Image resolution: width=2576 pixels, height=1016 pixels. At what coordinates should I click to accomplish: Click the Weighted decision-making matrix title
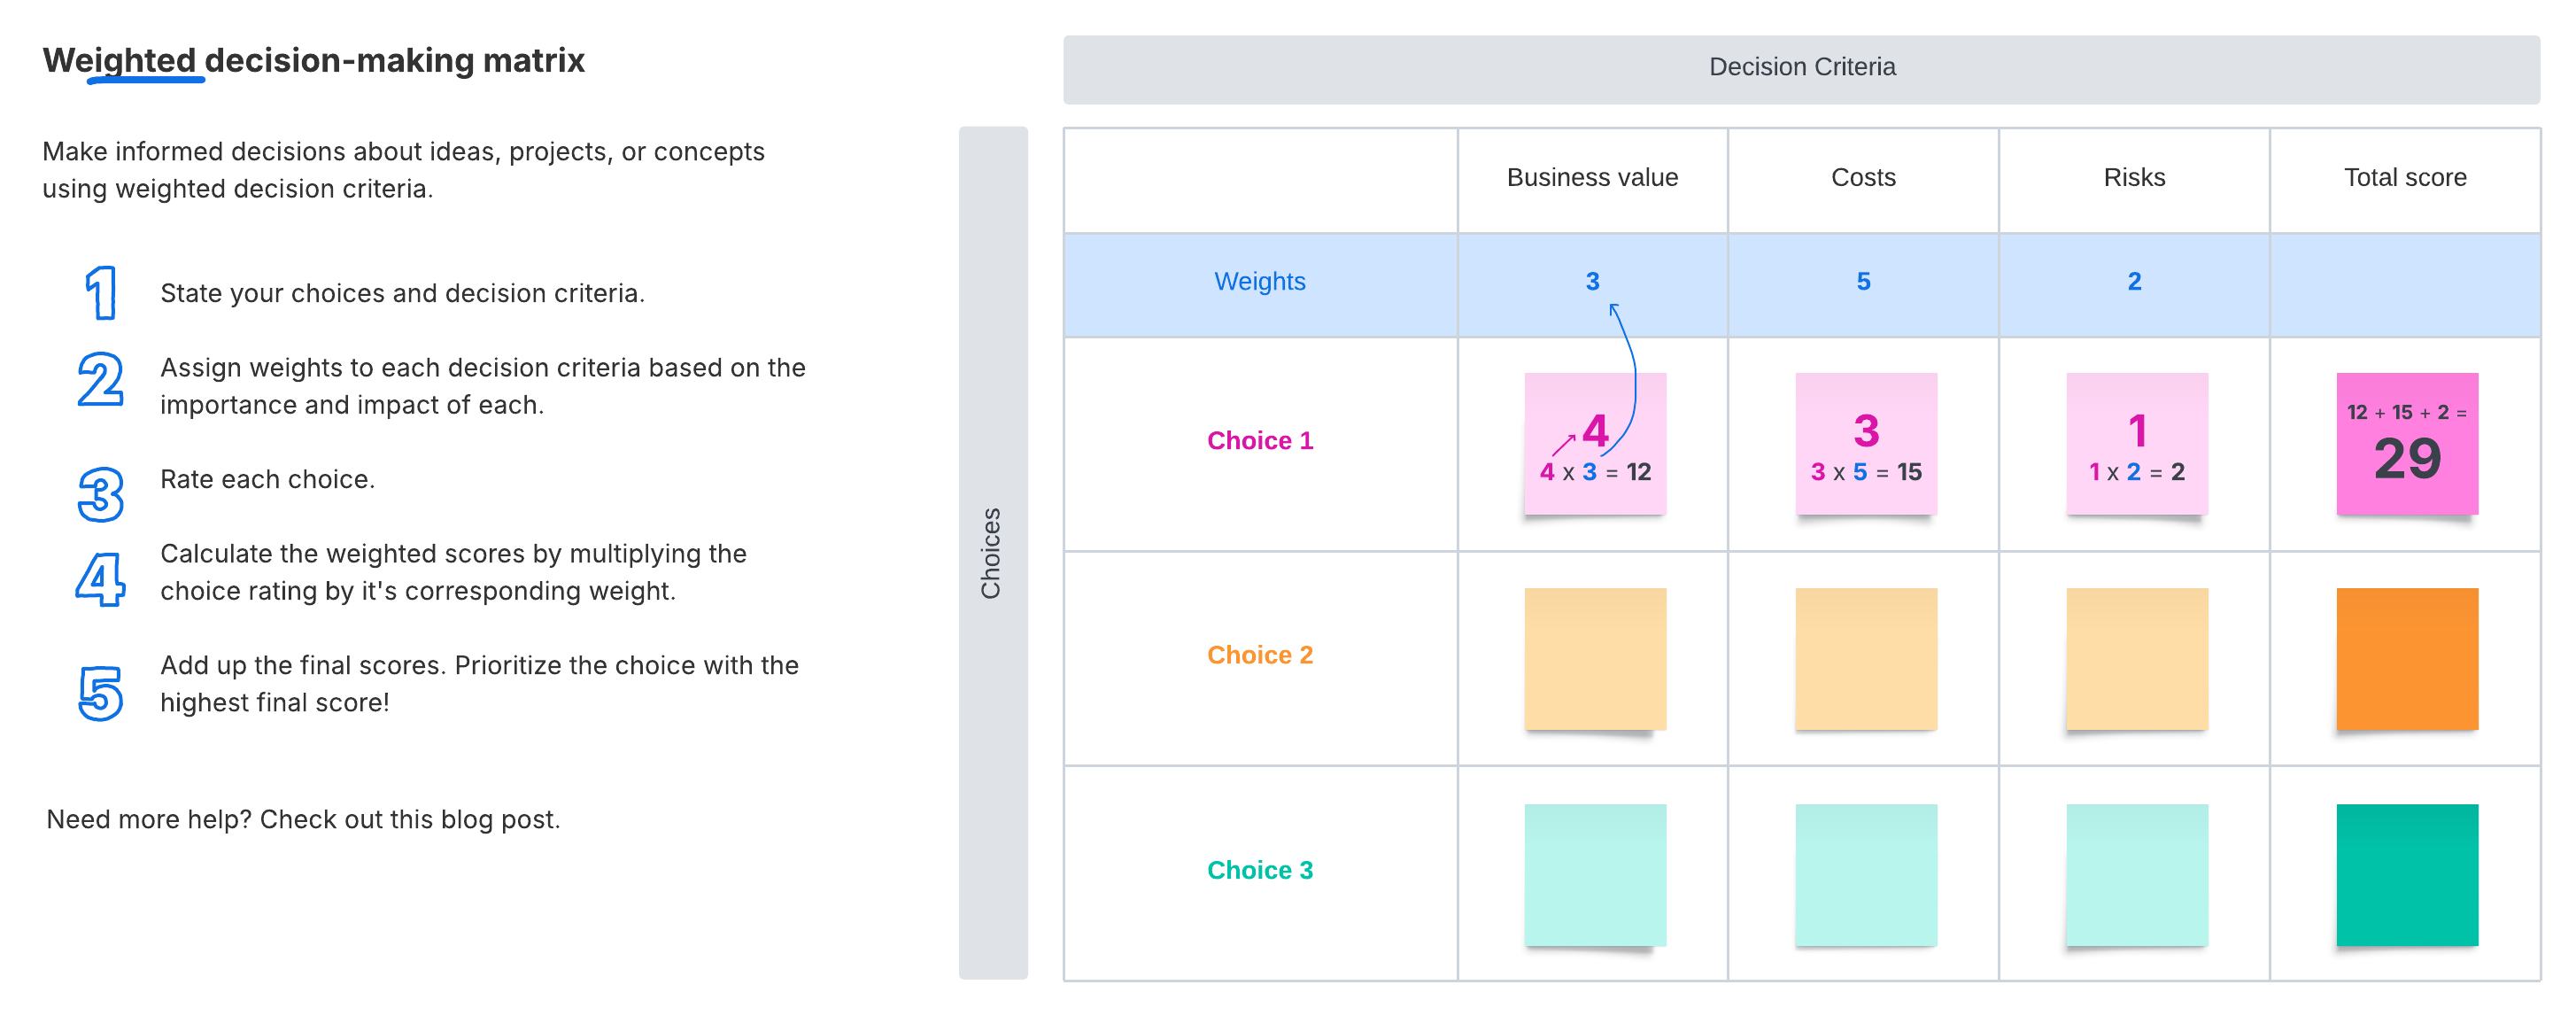(x=313, y=61)
